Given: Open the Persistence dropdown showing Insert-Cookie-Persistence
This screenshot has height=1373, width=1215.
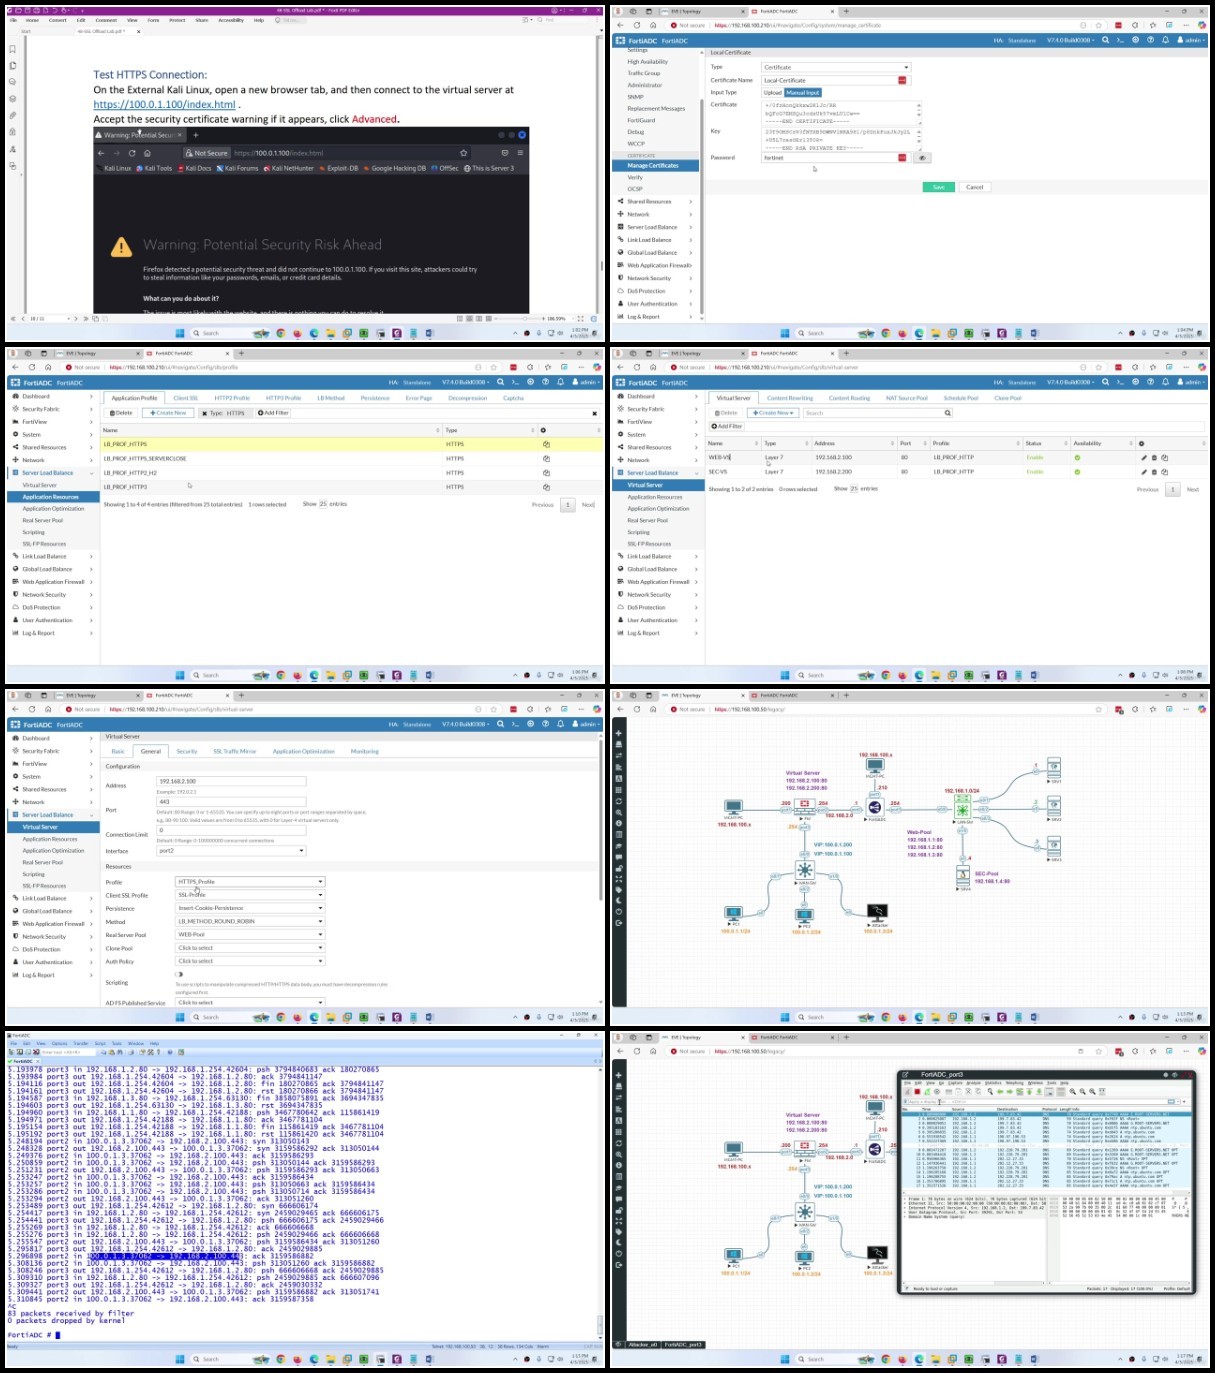Looking at the screenshot, I should (x=250, y=908).
